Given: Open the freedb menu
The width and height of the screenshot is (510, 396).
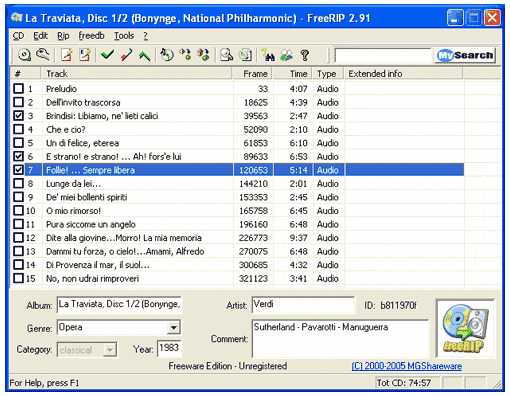Looking at the screenshot, I should point(91,36).
